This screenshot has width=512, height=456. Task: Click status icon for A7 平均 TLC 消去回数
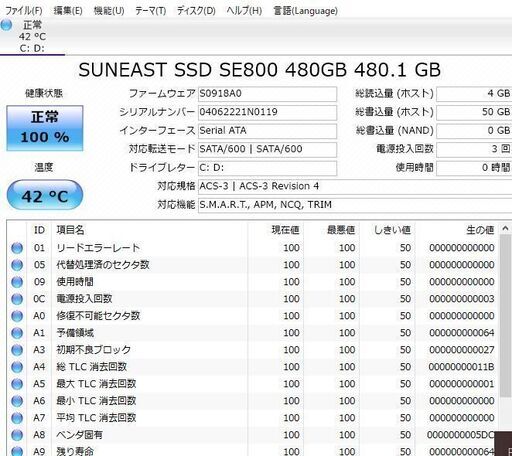click(x=17, y=418)
